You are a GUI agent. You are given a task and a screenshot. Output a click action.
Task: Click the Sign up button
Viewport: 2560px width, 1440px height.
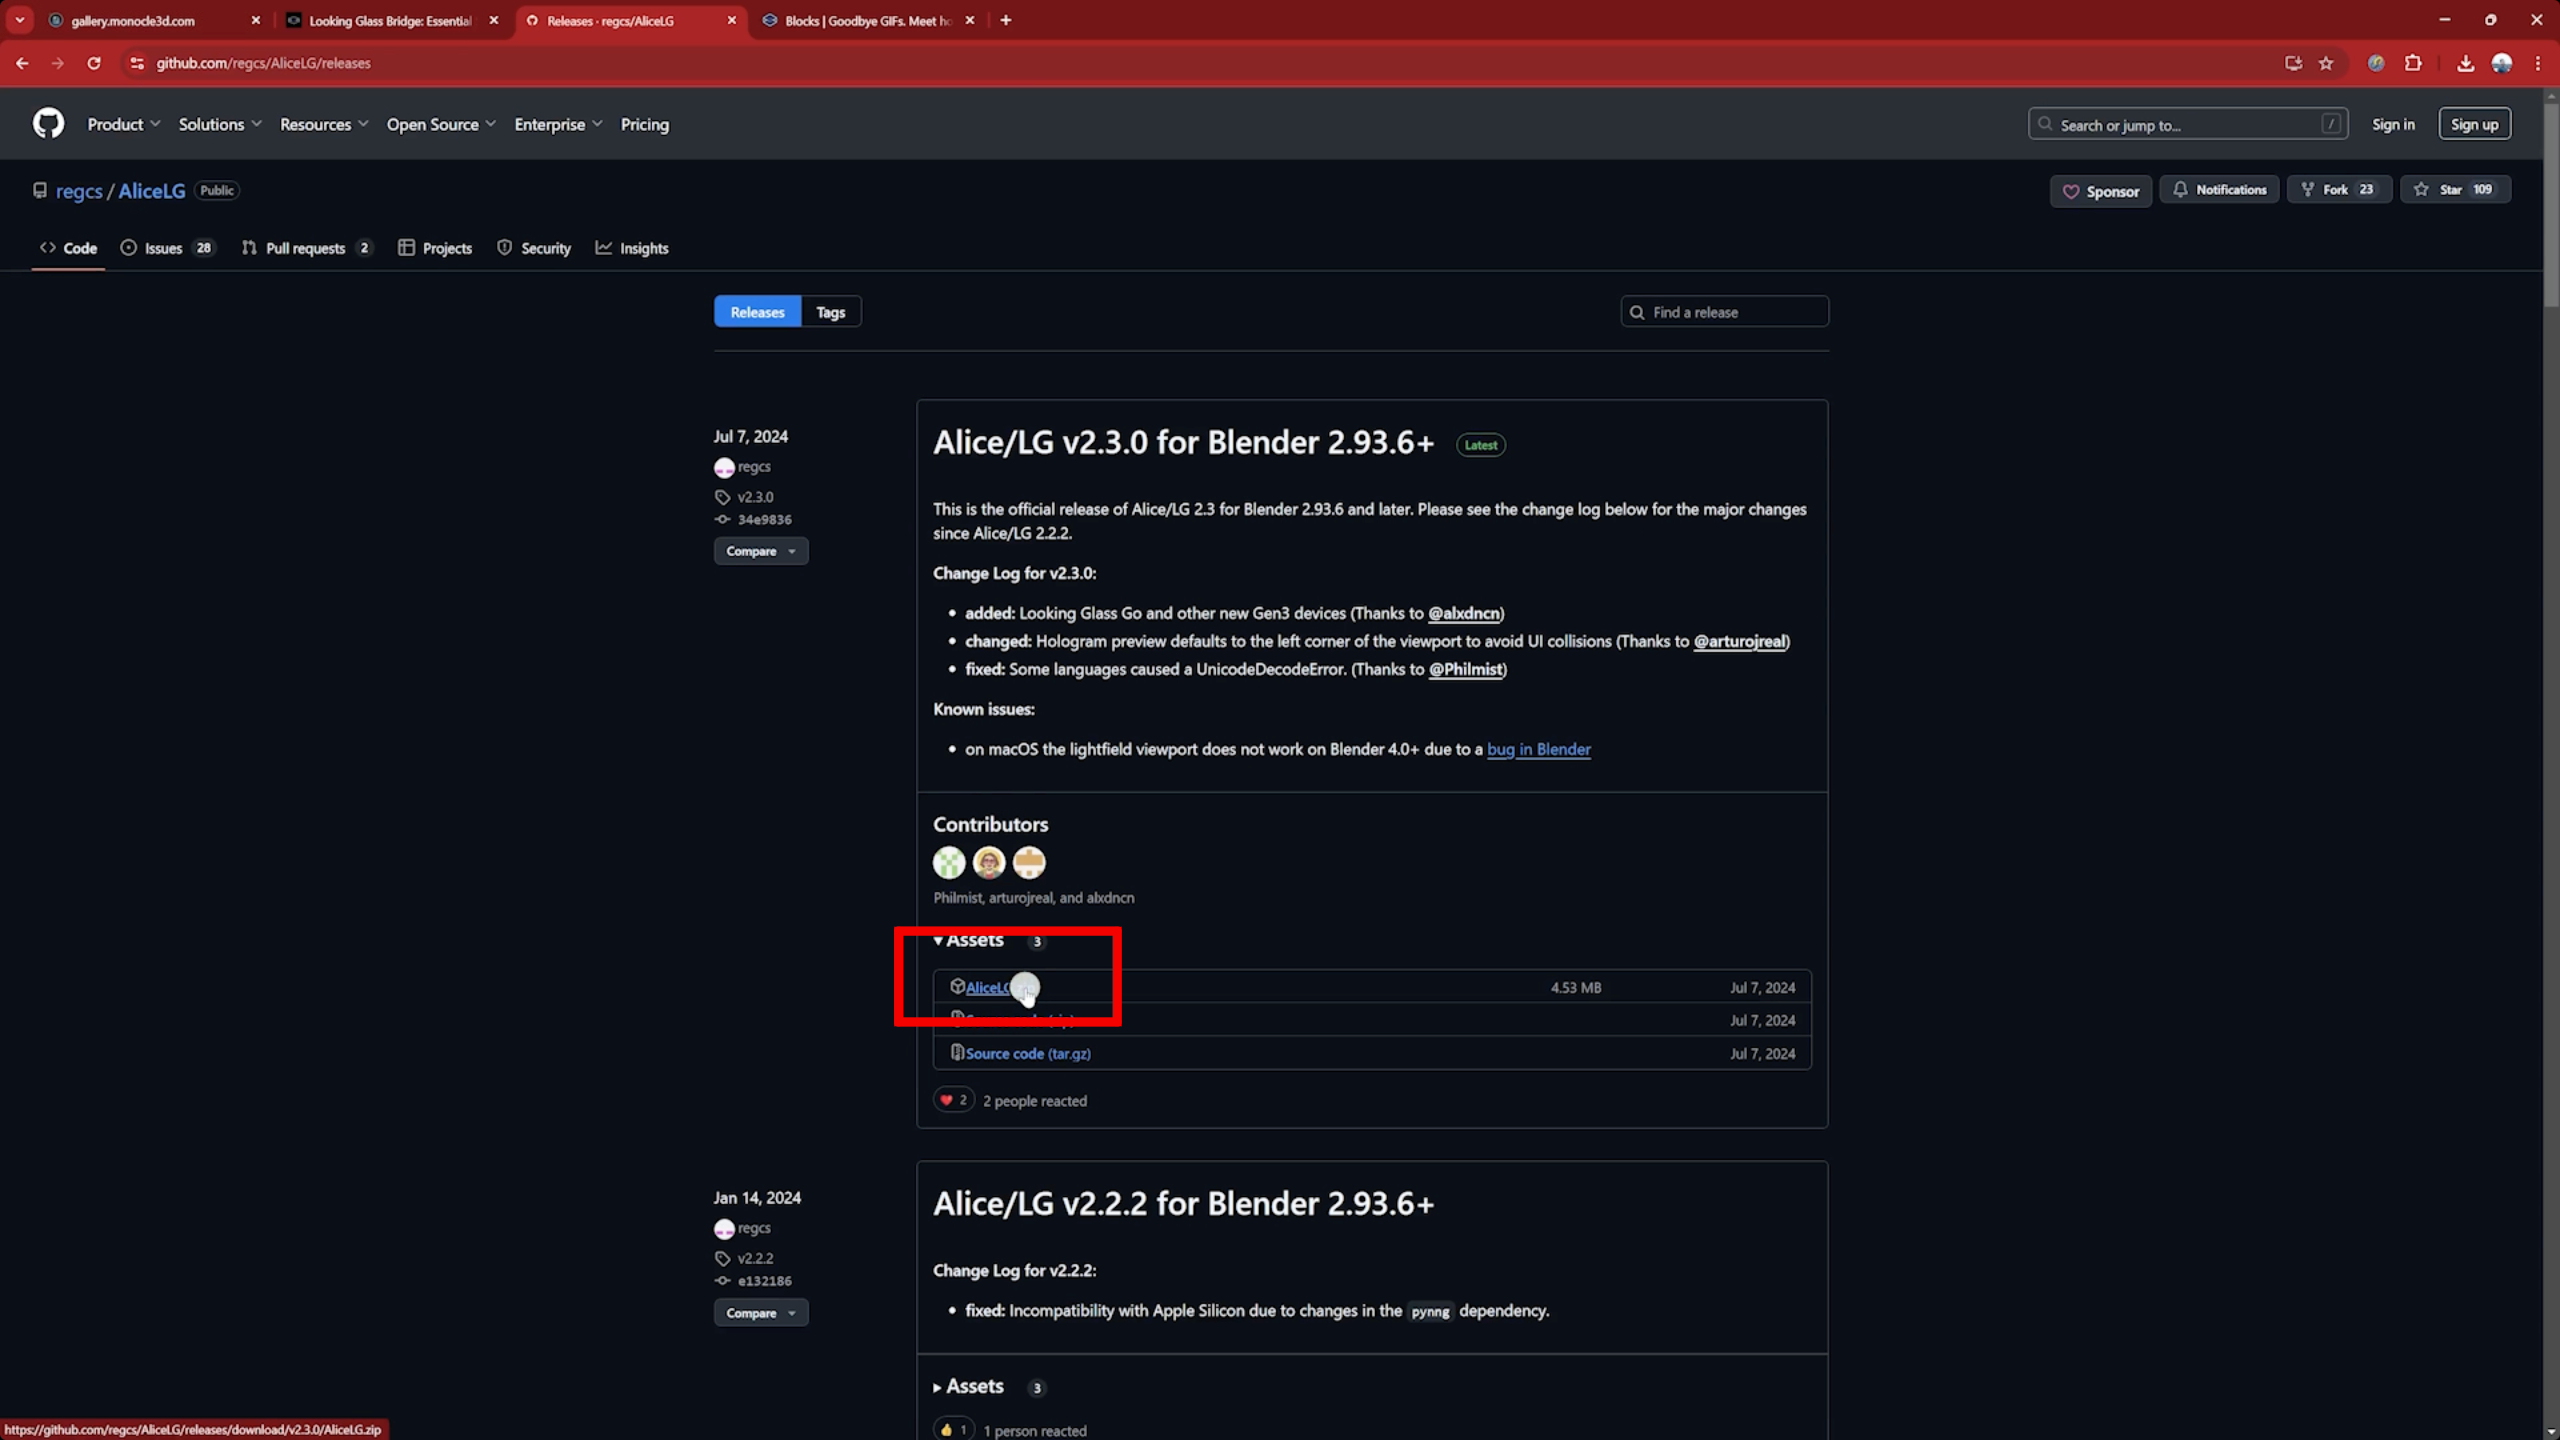point(2474,123)
